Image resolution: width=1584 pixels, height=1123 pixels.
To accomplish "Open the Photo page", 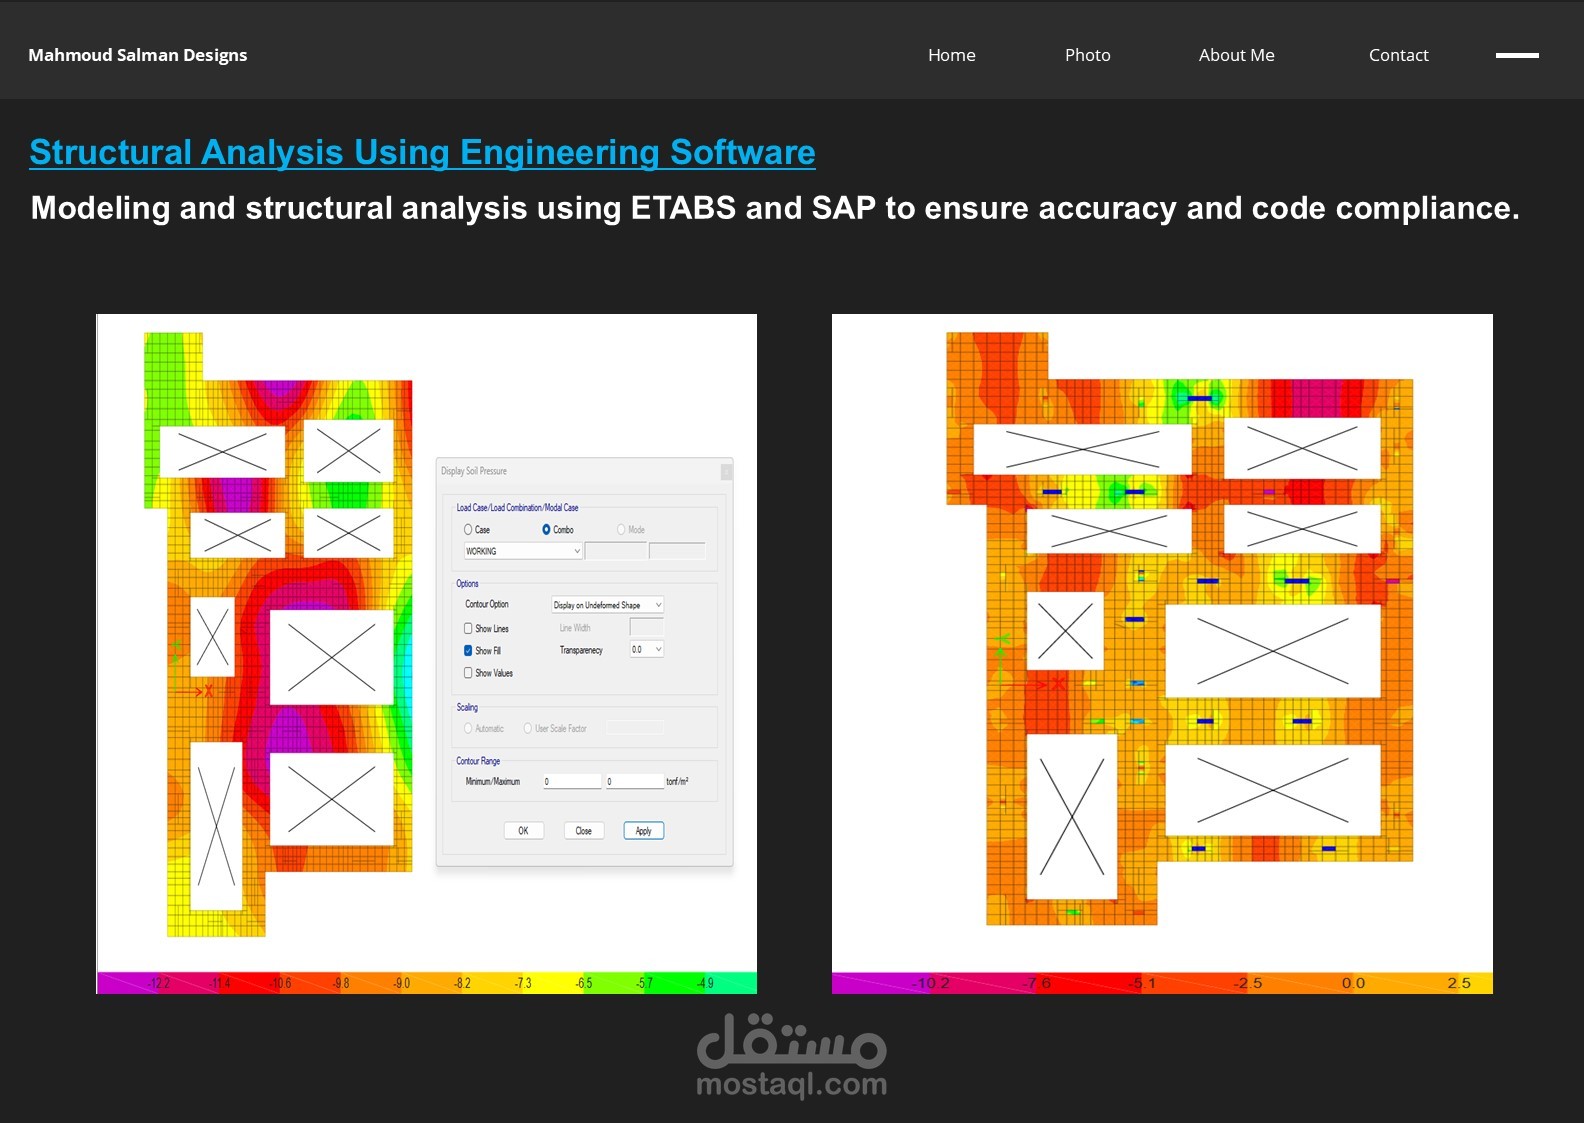I will tap(1087, 55).
